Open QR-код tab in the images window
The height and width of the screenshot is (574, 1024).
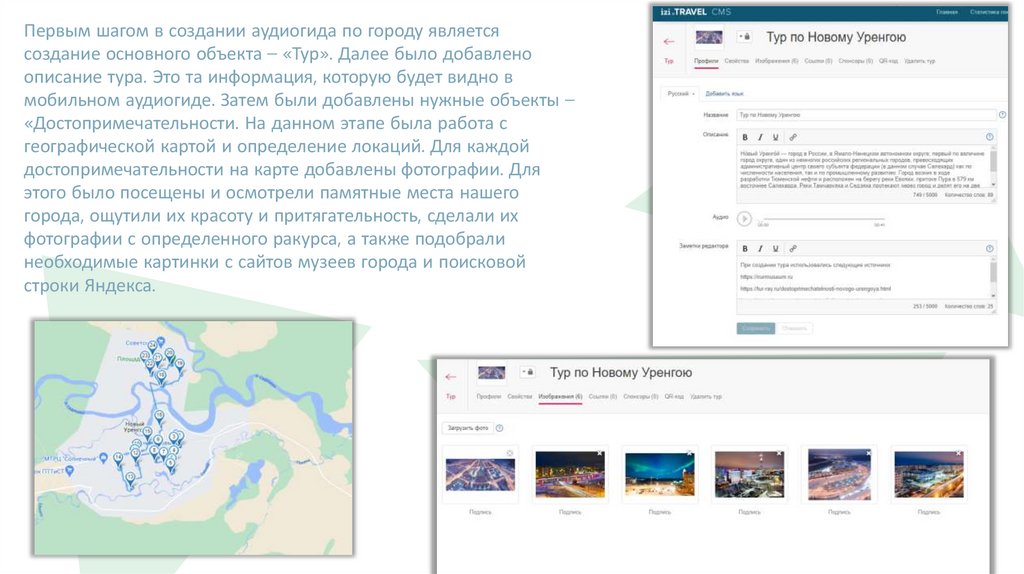(x=674, y=396)
